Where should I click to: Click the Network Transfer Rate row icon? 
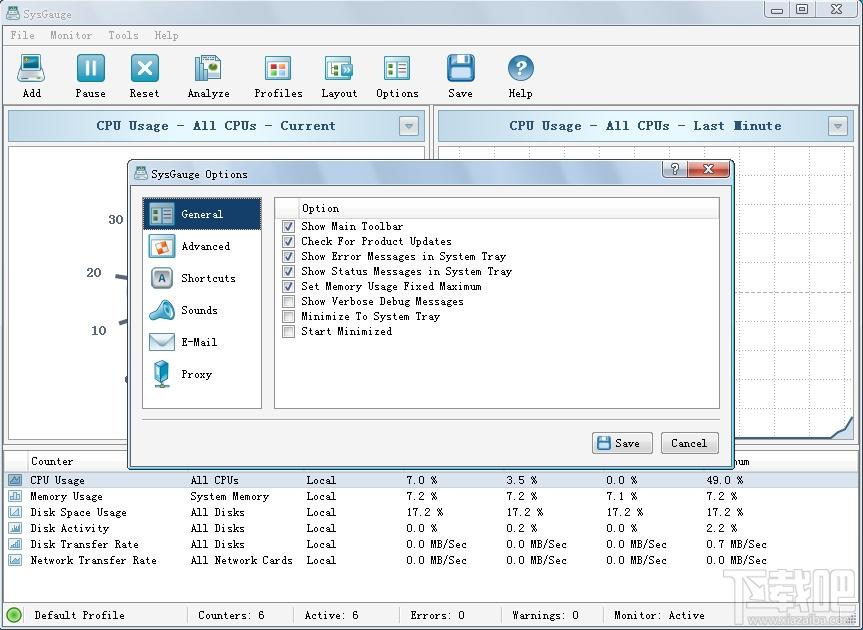click(15, 560)
